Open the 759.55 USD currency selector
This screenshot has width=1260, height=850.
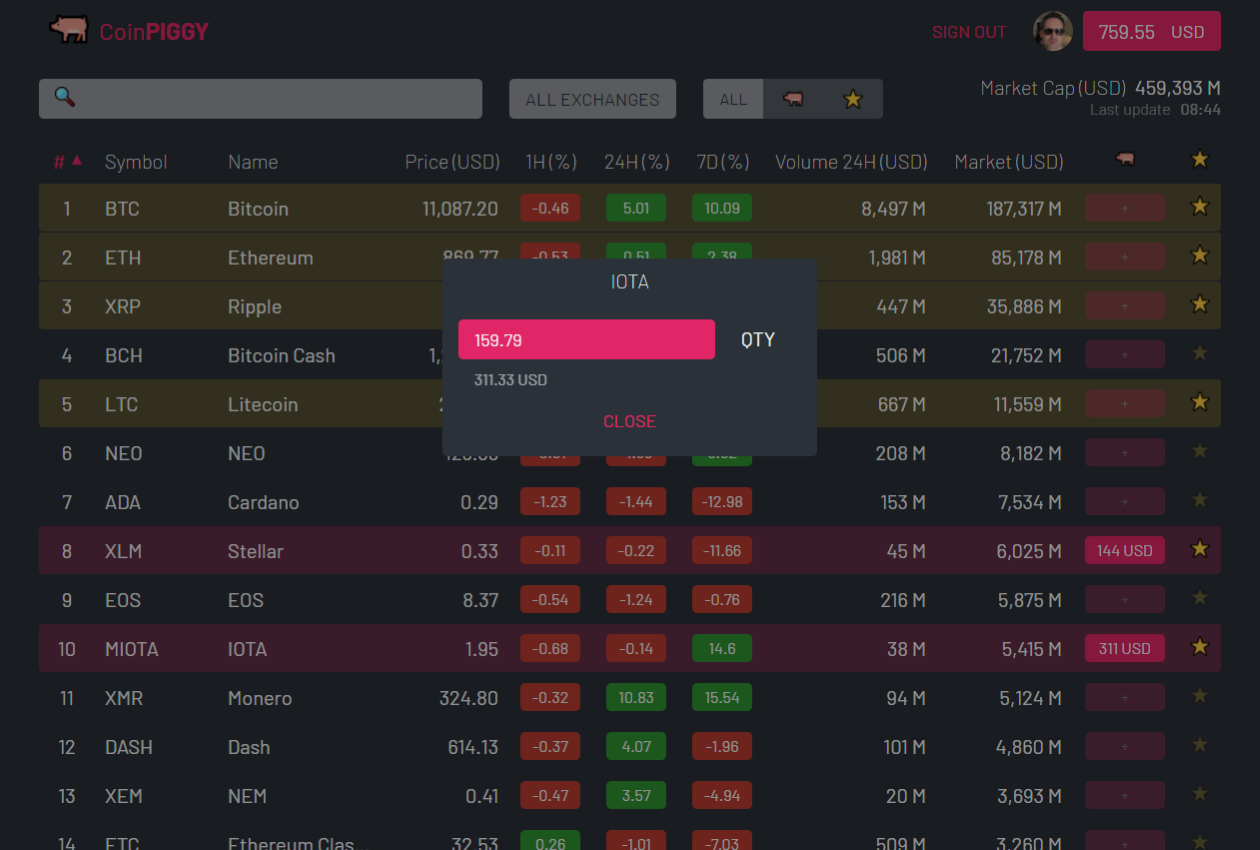coord(1151,31)
